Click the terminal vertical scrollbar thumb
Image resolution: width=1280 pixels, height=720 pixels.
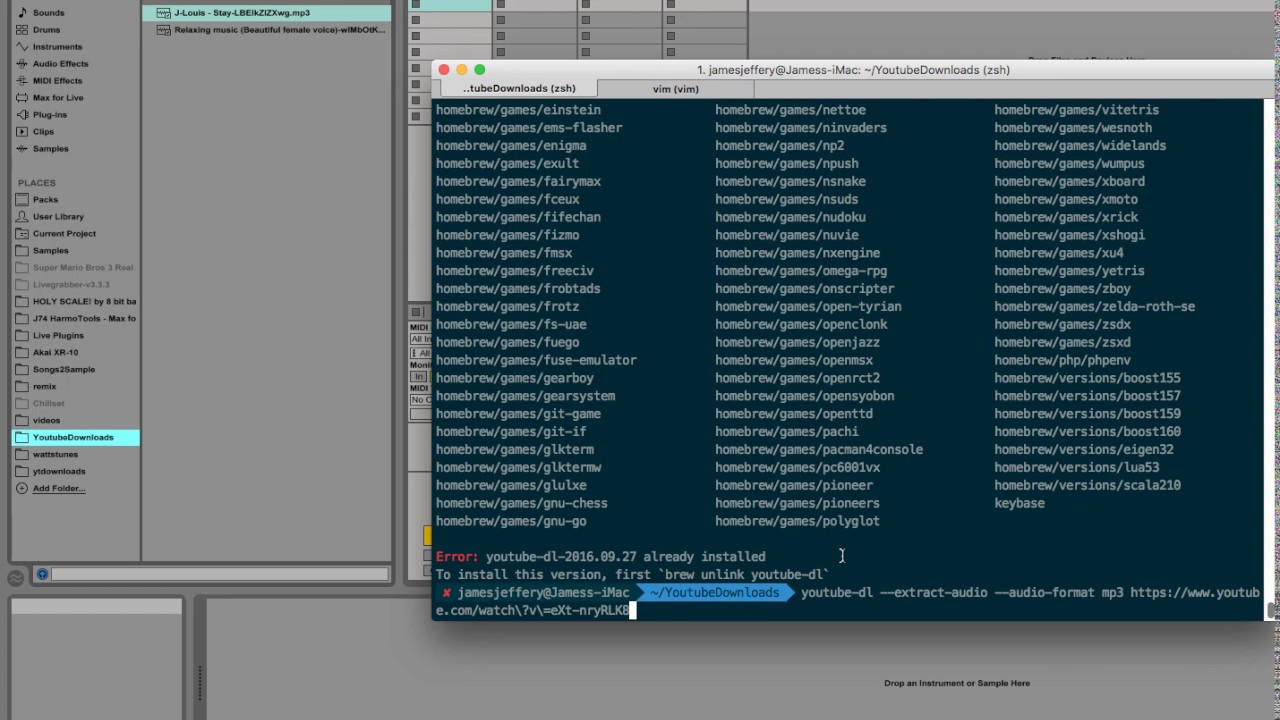[1272, 610]
